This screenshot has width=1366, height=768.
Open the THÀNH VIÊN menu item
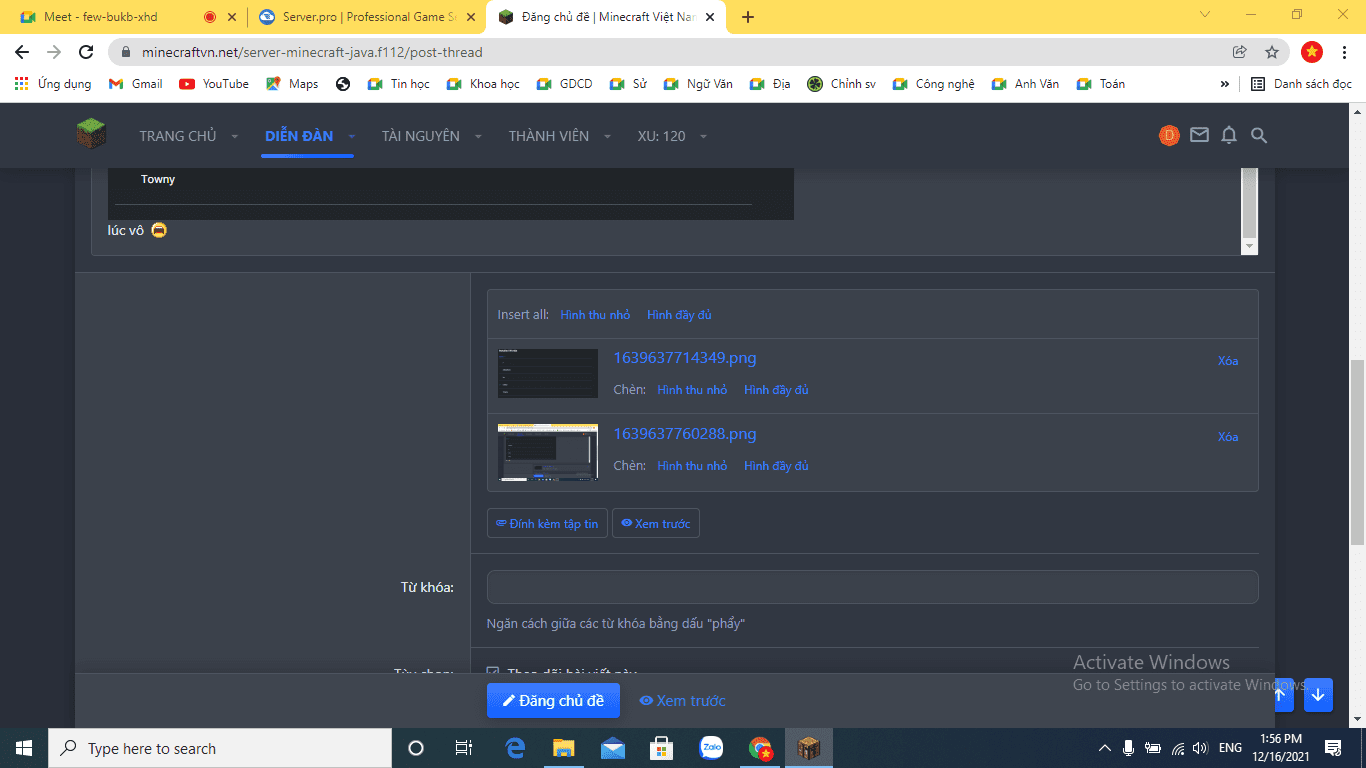pos(548,136)
